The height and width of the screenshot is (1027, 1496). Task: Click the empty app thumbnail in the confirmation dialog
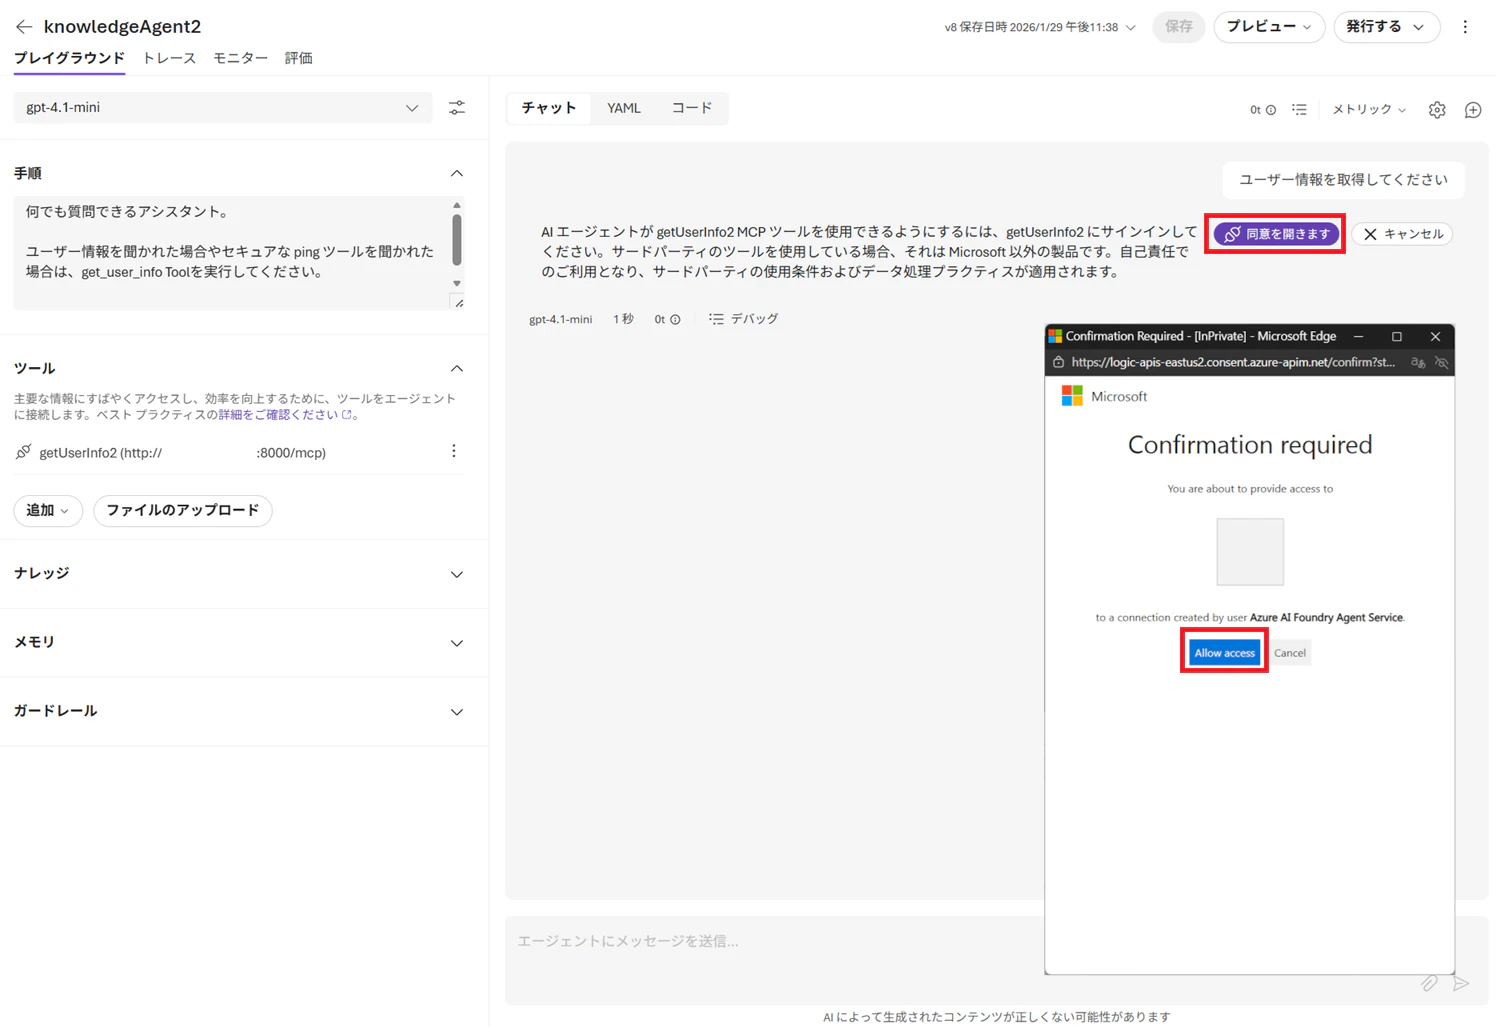[x=1250, y=552]
